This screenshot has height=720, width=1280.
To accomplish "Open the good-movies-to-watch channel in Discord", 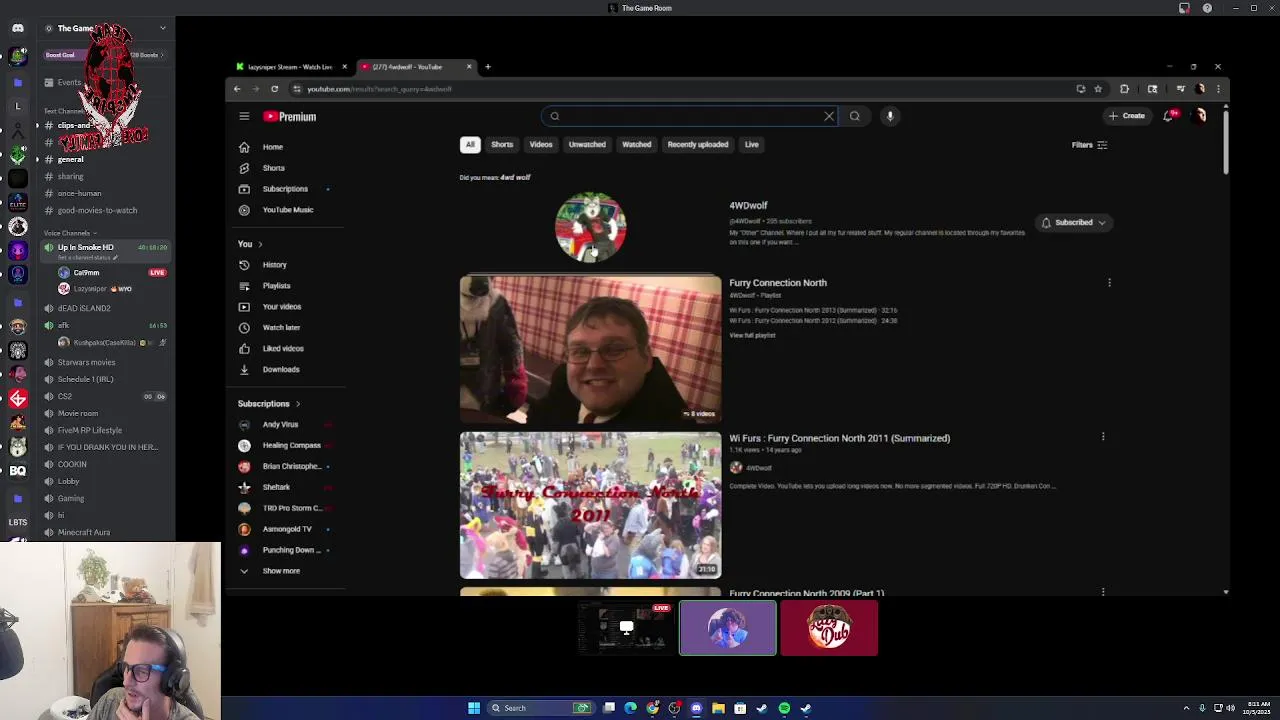I will click(x=95, y=211).
